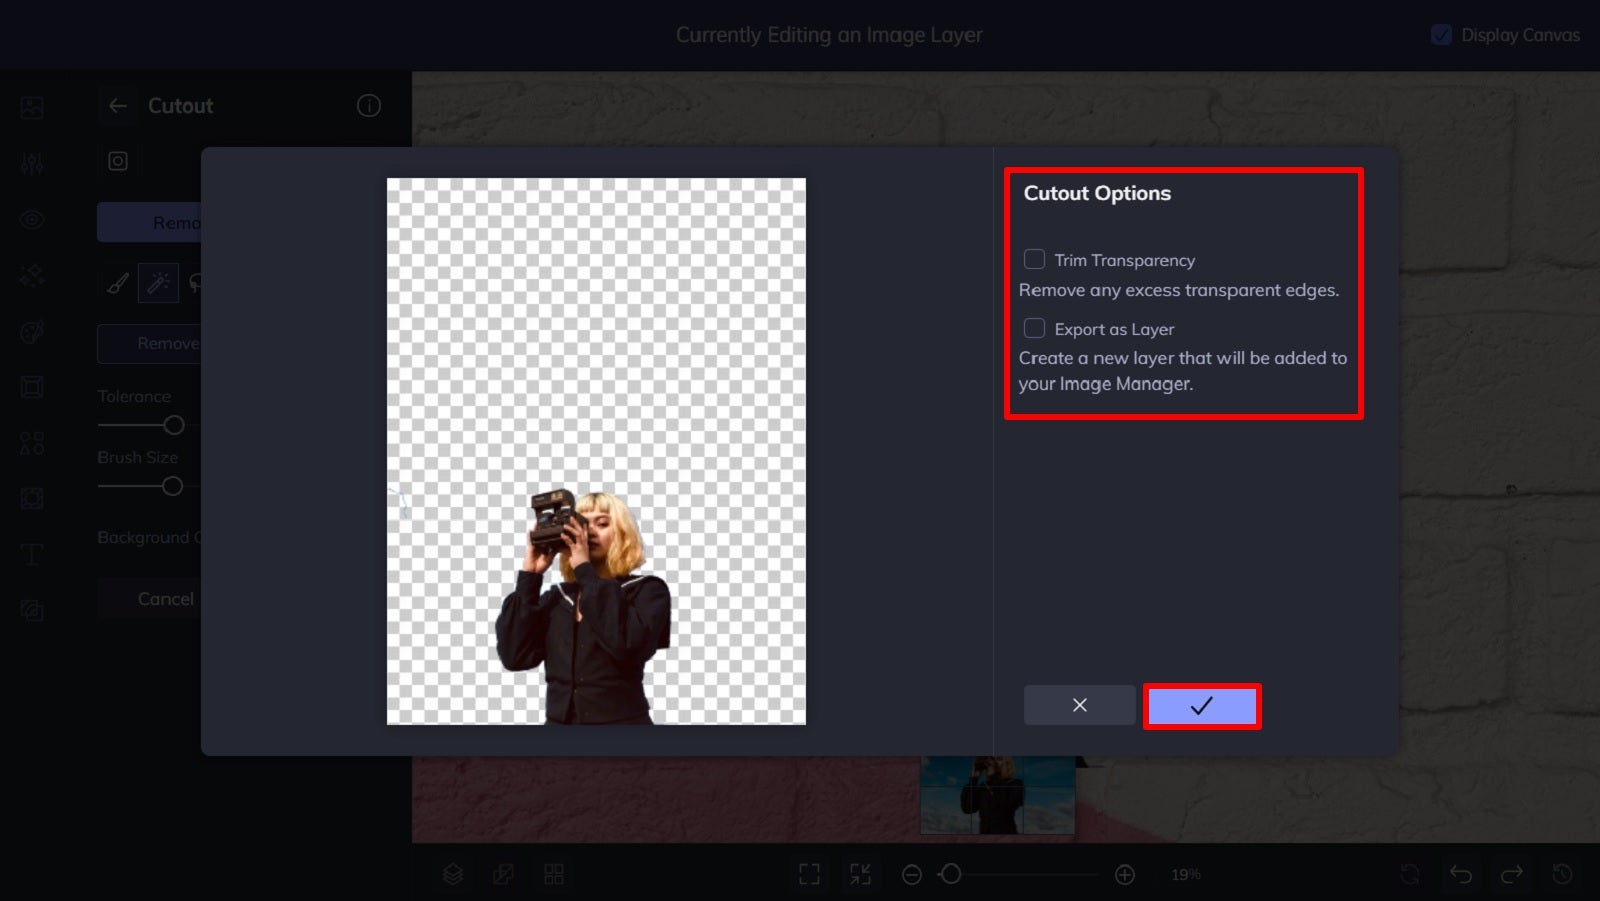Open the color Palette panel

tap(31, 331)
